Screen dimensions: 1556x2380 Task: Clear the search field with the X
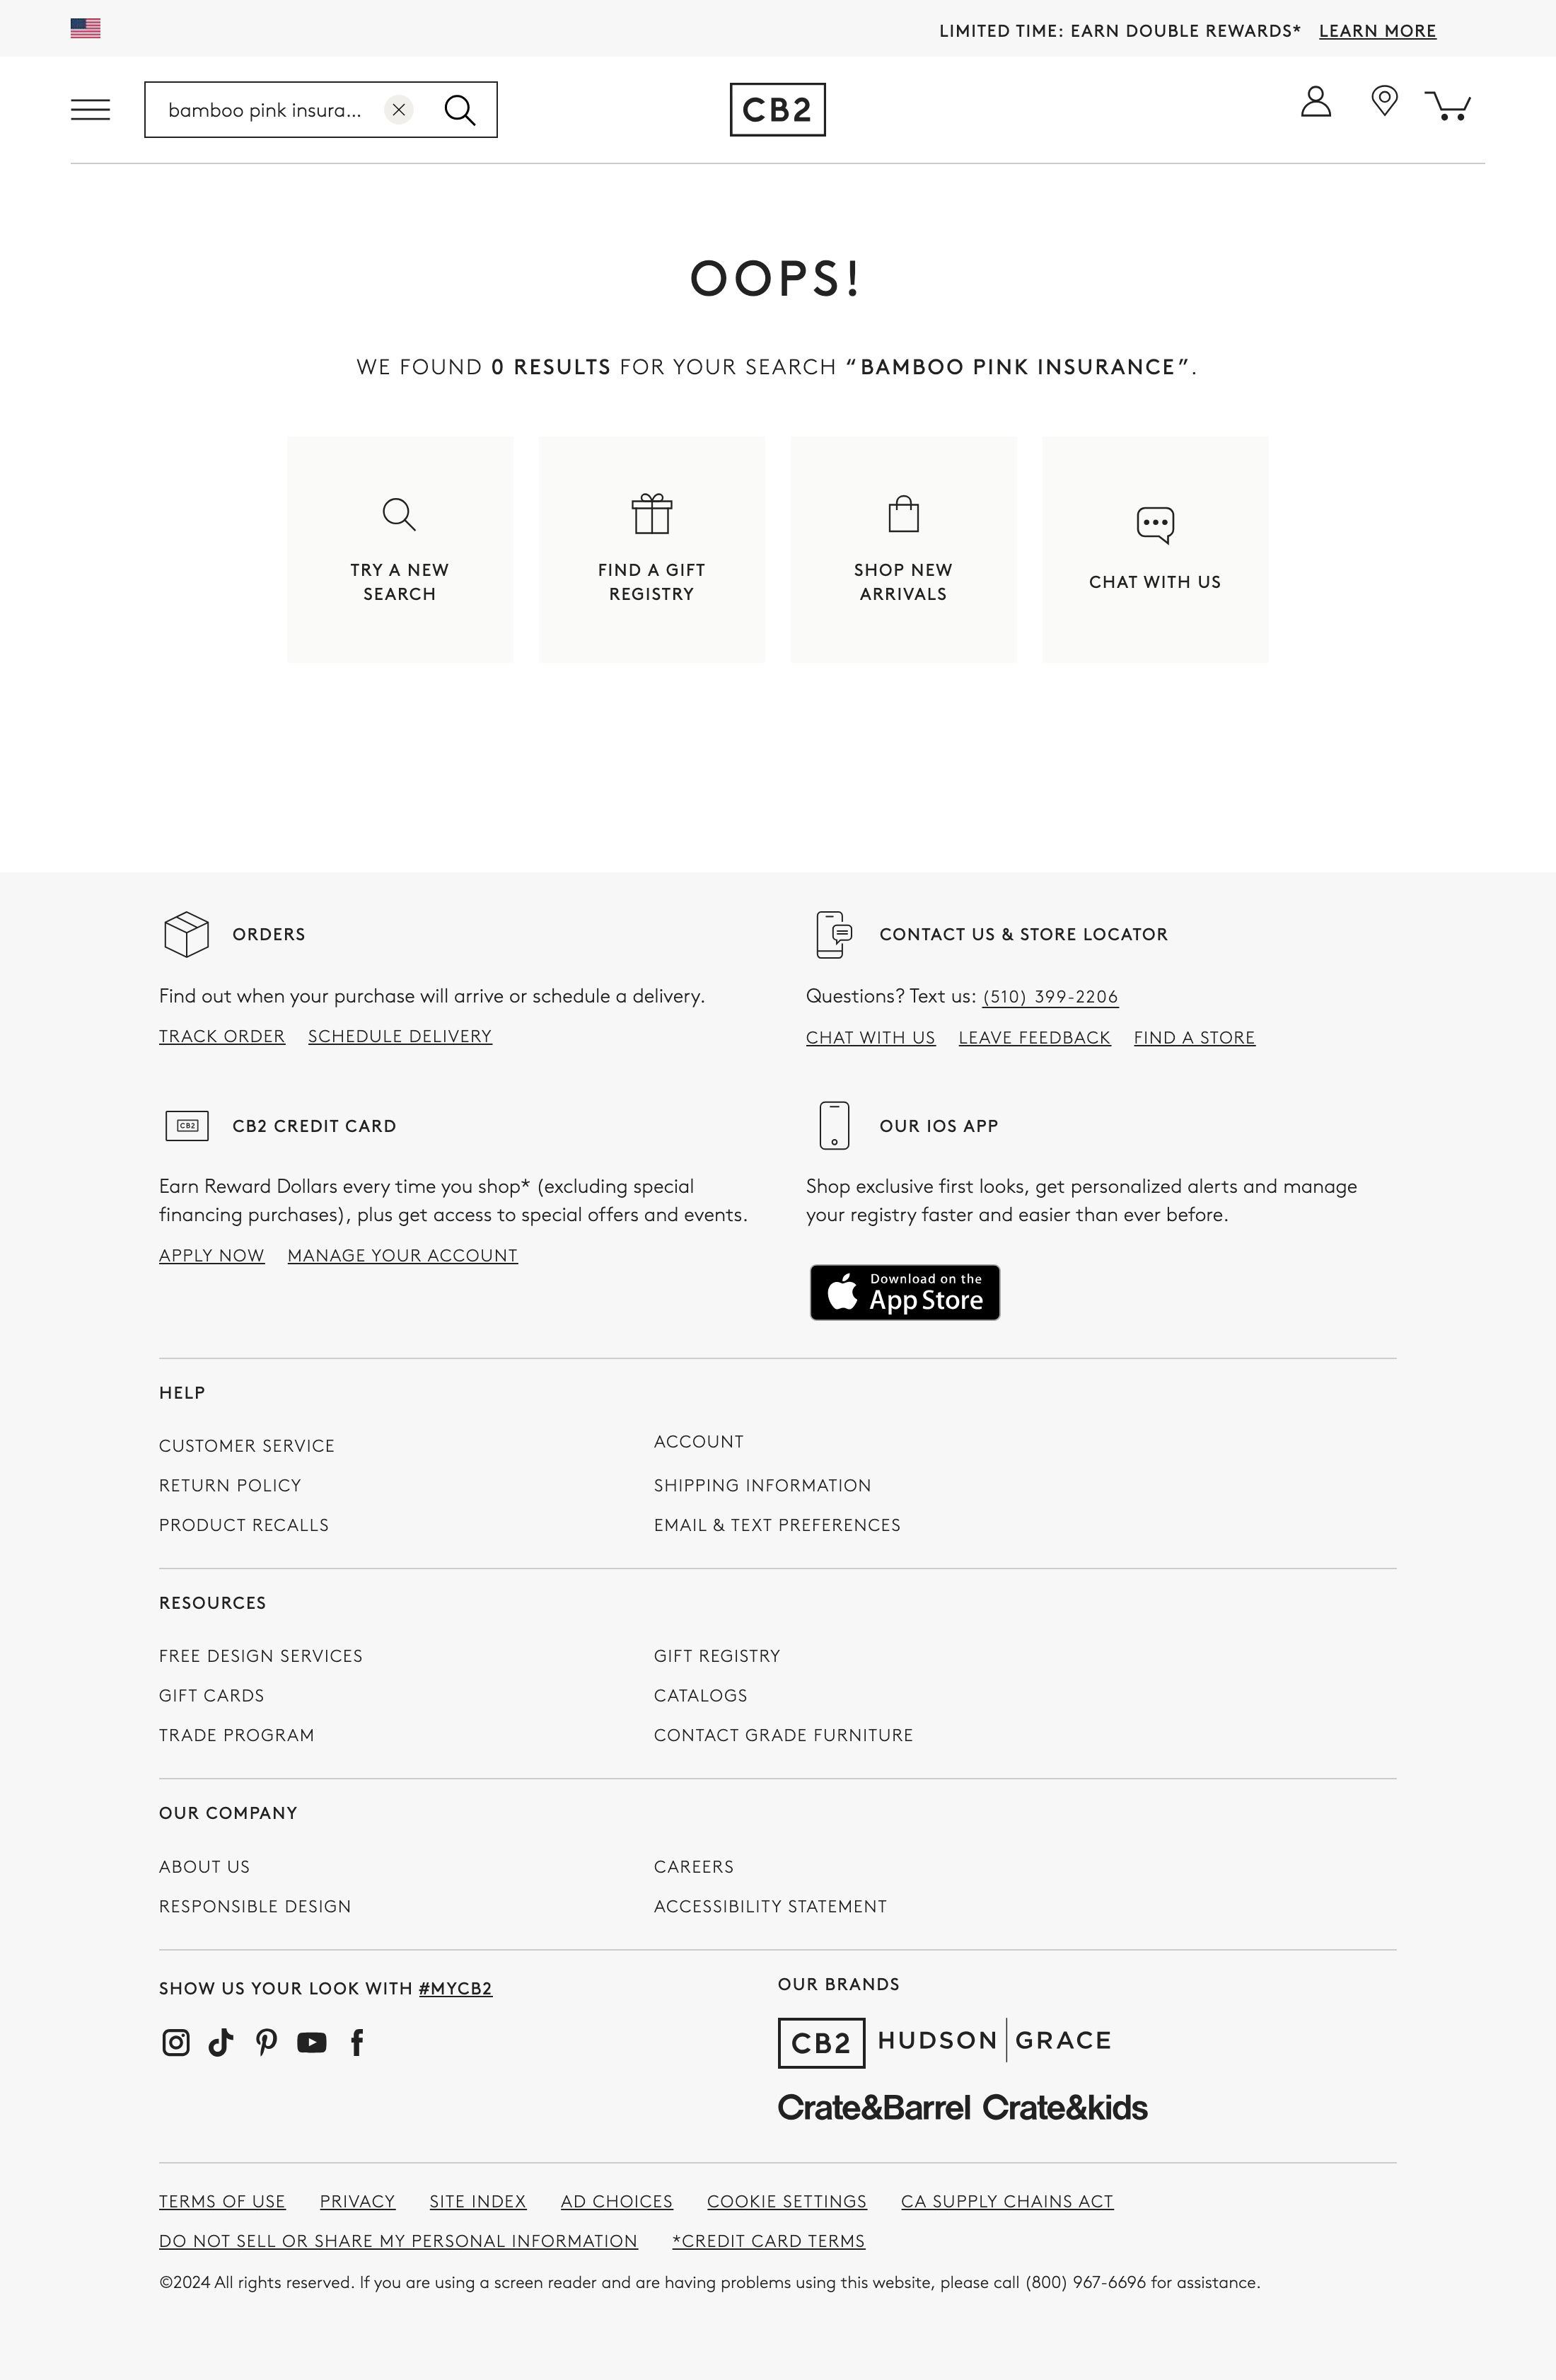398,110
